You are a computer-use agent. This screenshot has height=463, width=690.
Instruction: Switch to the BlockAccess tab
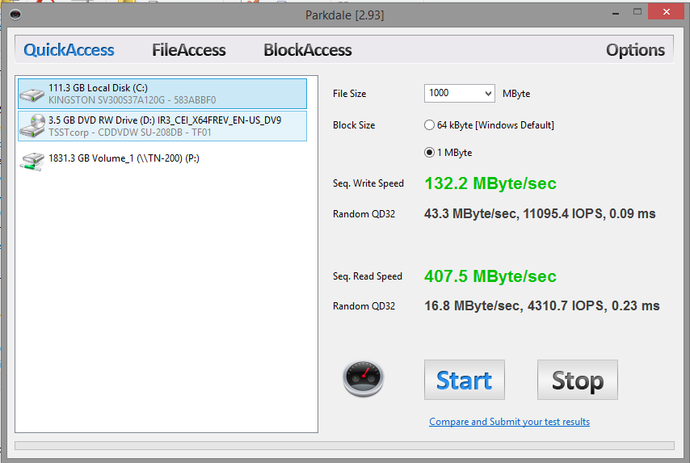[307, 50]
